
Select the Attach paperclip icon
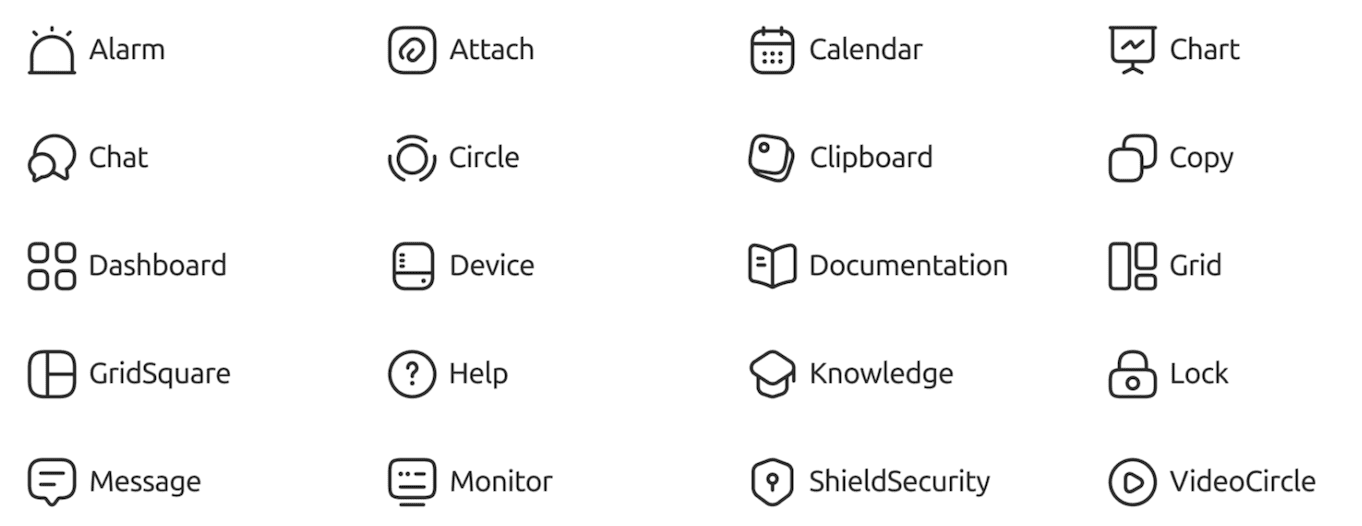412,50
